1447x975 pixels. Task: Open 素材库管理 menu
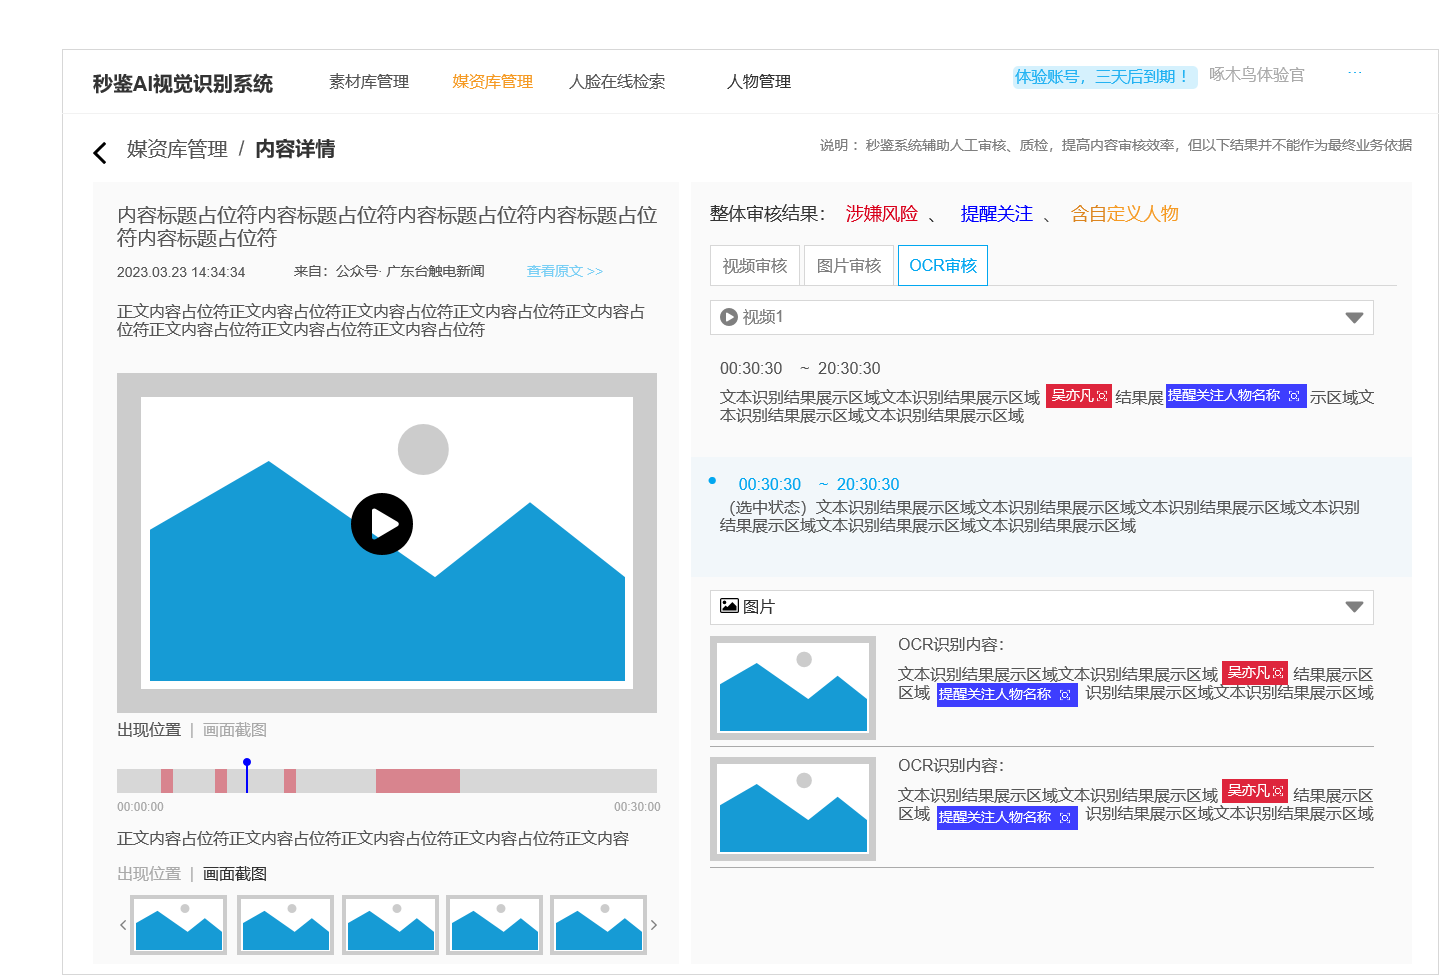369,82
